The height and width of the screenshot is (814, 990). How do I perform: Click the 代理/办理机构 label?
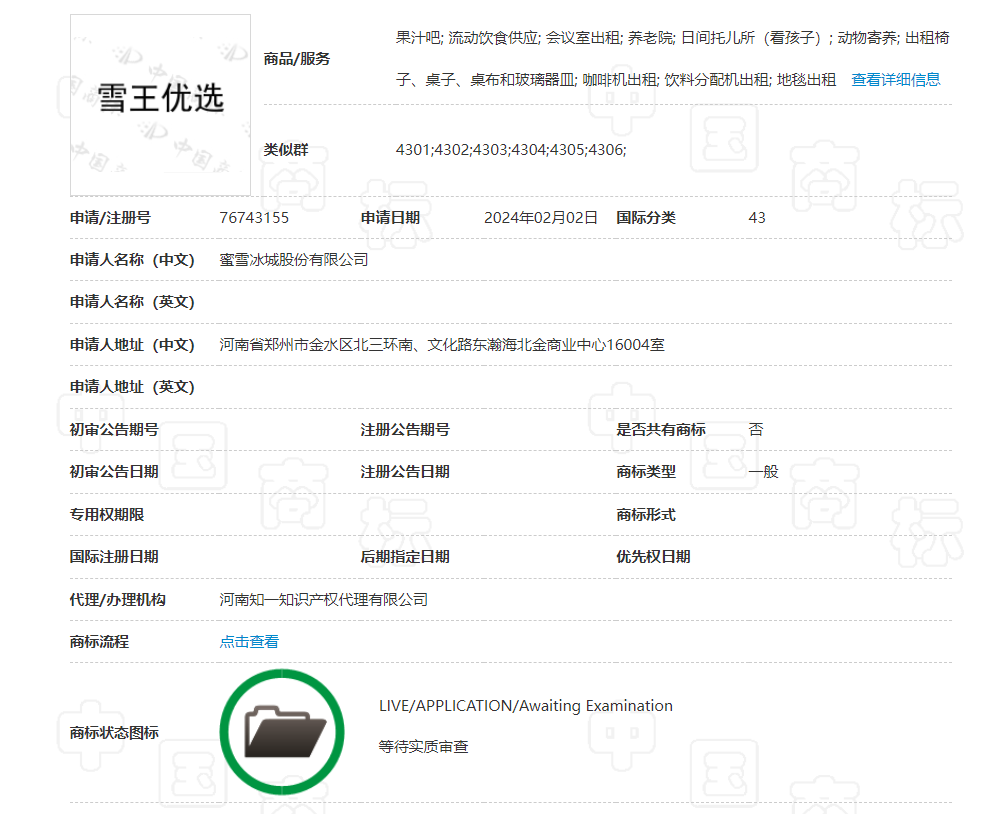[118, 599]
